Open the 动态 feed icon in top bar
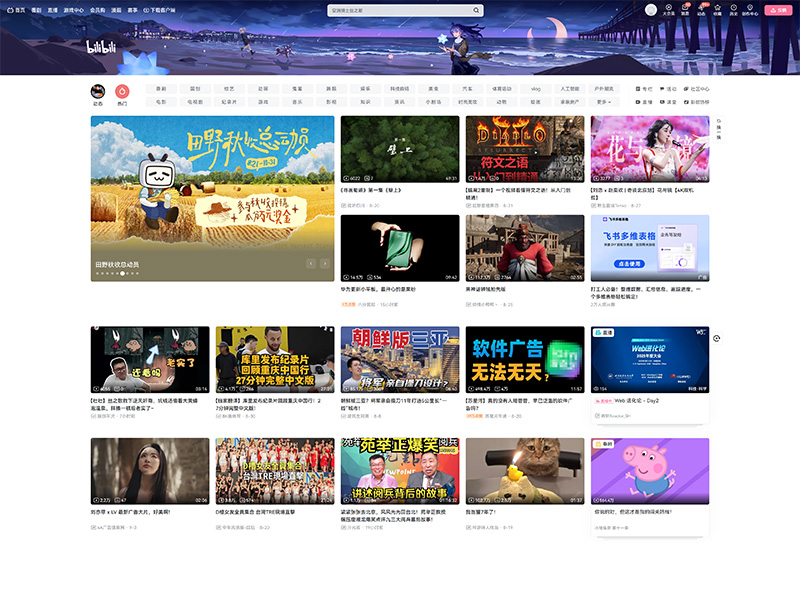The height and width of the screenshot is (600, 800). point(701,10)
